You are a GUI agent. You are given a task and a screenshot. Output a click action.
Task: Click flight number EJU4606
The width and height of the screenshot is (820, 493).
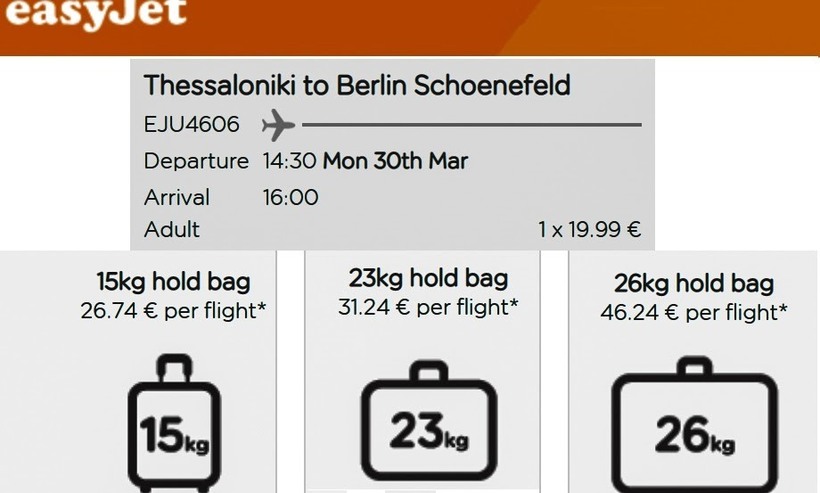tap(191, 125)
